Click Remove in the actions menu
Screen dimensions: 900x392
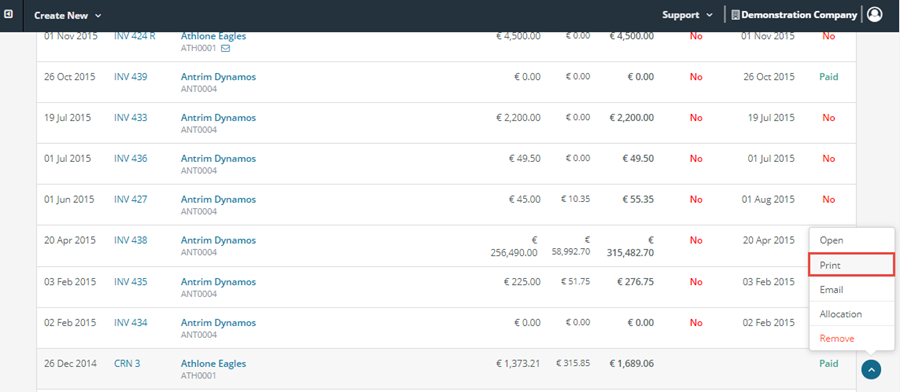click(x=852, y=339)
